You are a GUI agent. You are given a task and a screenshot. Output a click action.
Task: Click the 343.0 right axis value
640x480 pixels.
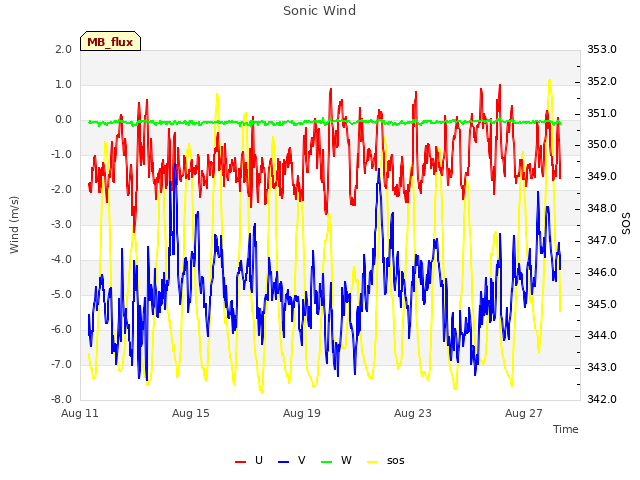point(602,368)
